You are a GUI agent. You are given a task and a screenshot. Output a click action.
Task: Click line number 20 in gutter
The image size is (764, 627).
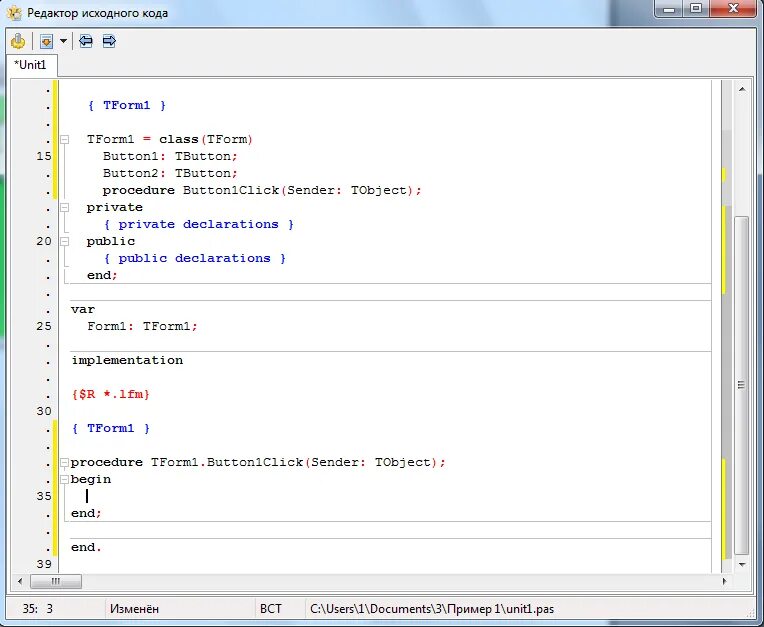44,242
